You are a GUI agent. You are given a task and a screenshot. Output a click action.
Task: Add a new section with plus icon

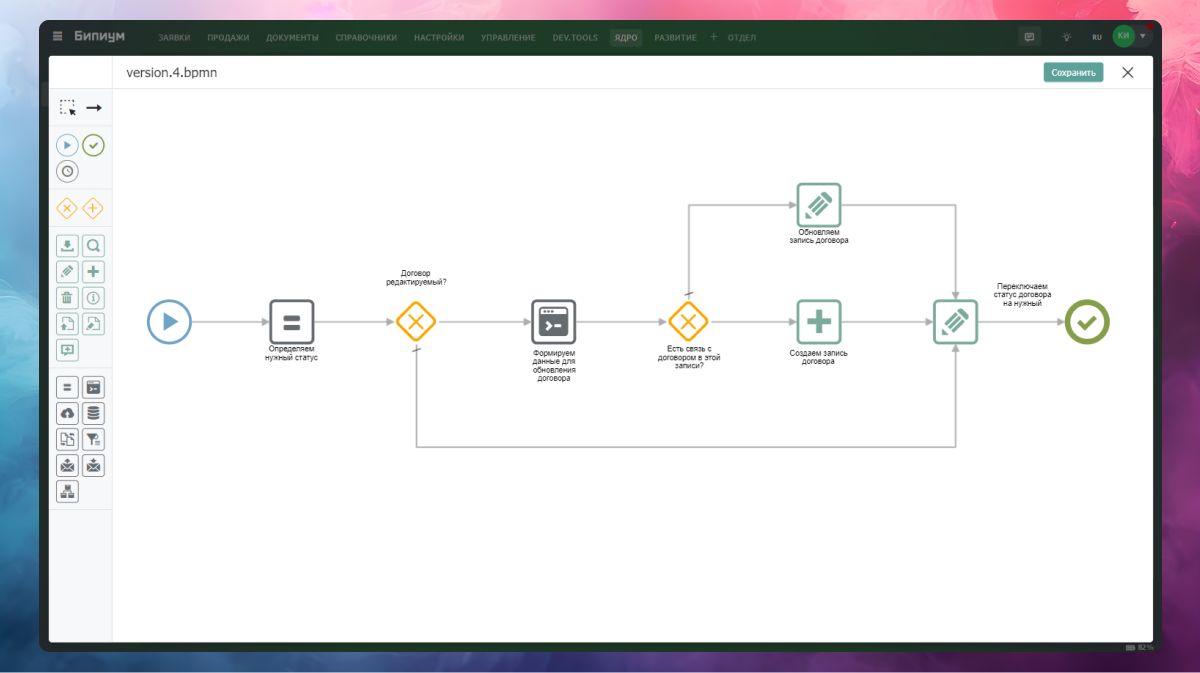tap(713, 37)
